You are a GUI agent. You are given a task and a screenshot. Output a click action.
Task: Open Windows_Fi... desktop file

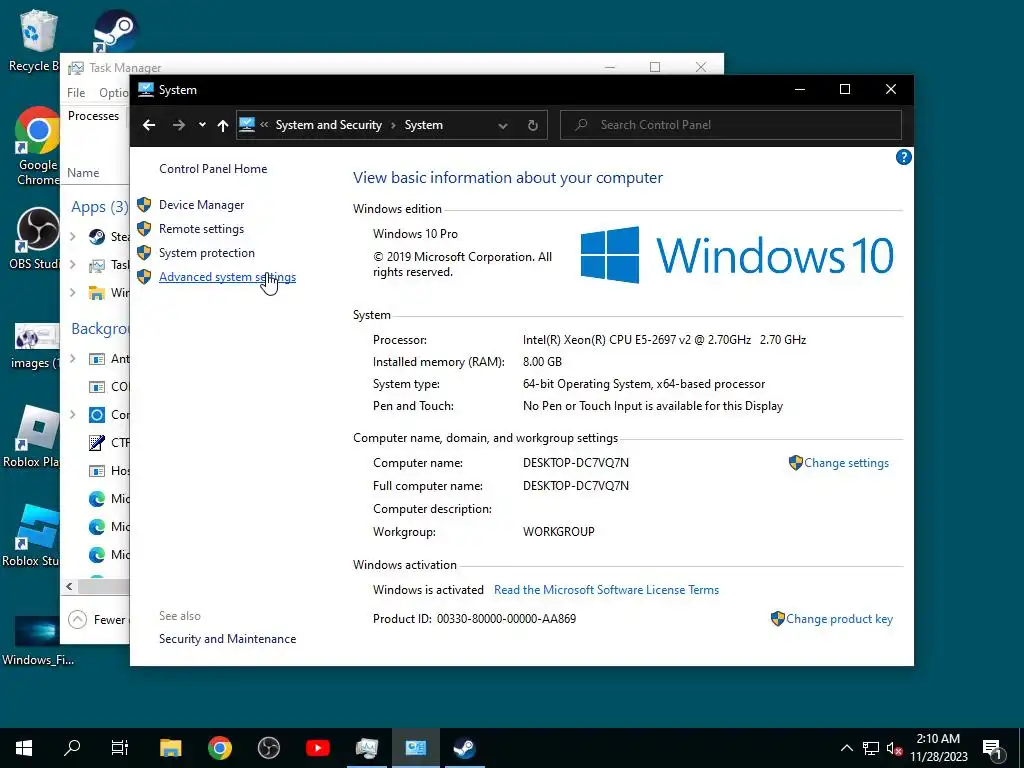37,640
